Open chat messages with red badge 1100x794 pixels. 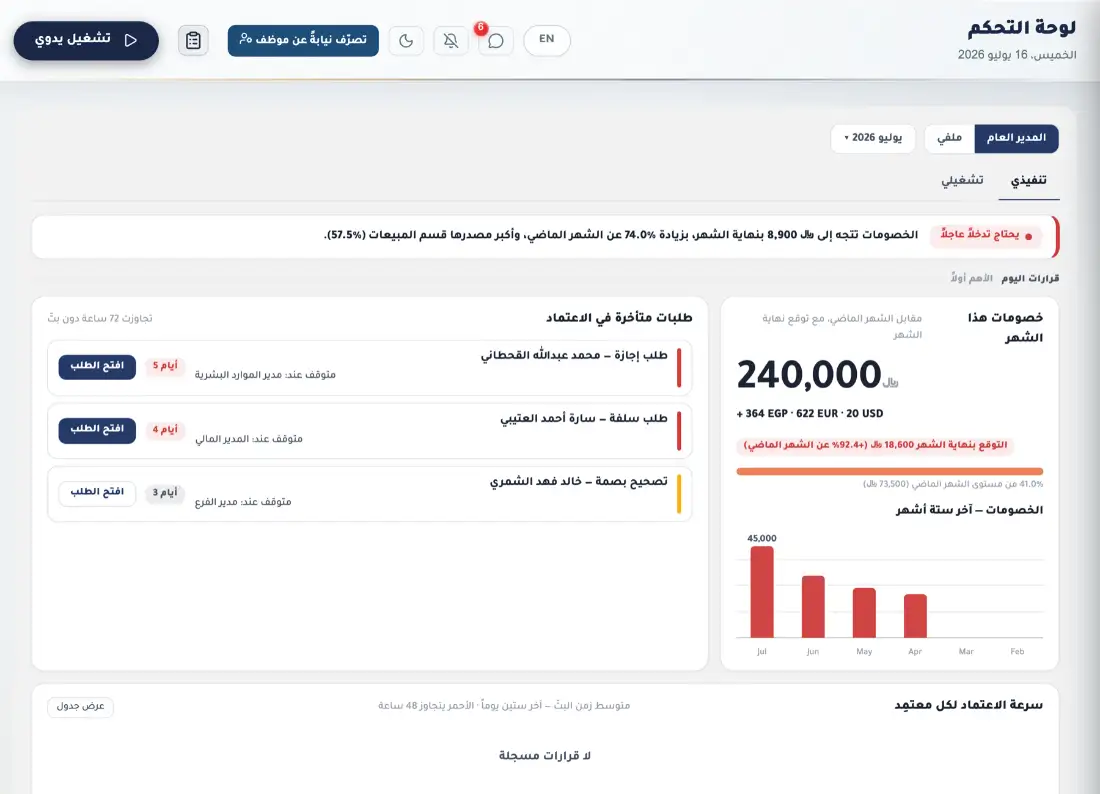click(496, 40)
